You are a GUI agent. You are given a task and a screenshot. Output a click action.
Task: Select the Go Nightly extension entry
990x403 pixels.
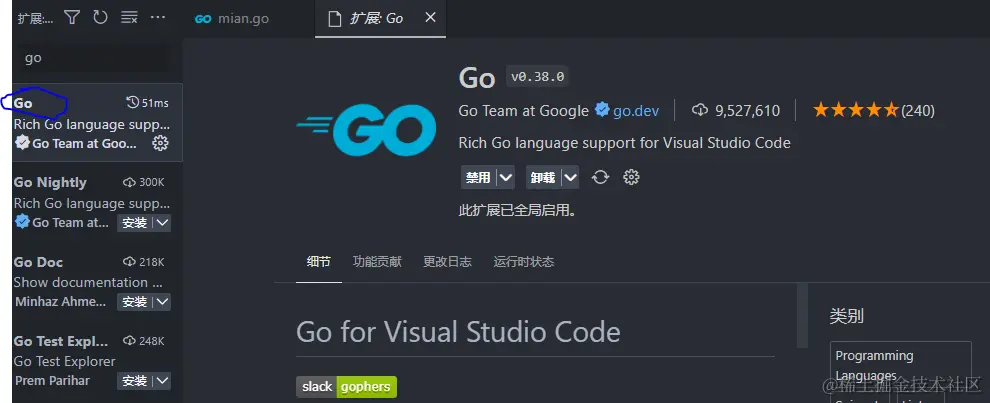tap(98, 202)
